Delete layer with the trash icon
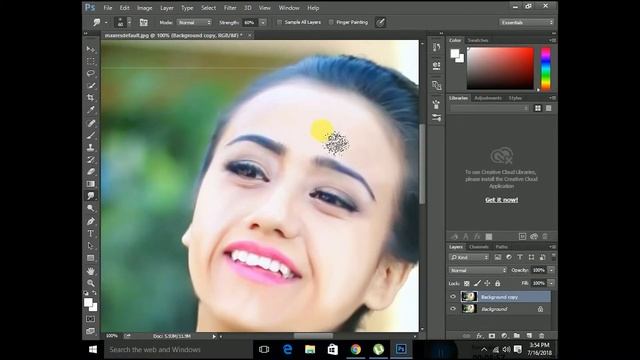Screen dimensions: 640x360 [x=541, y=336]
